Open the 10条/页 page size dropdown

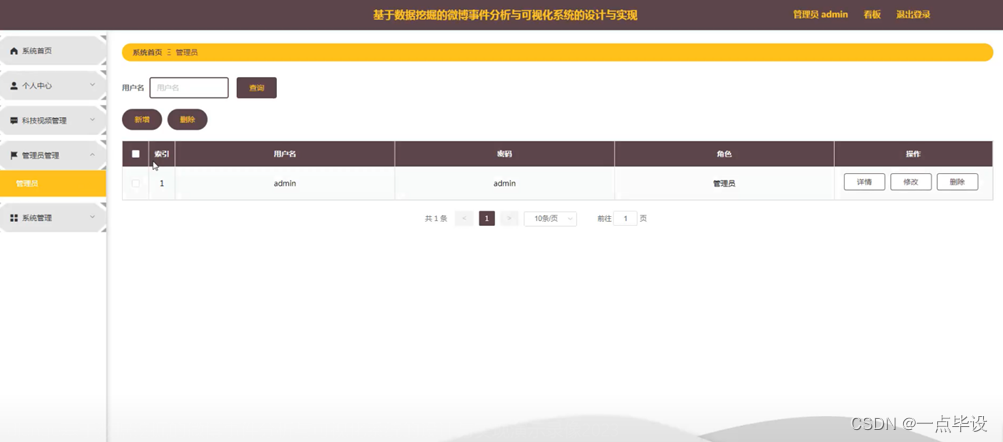point(550,219)
